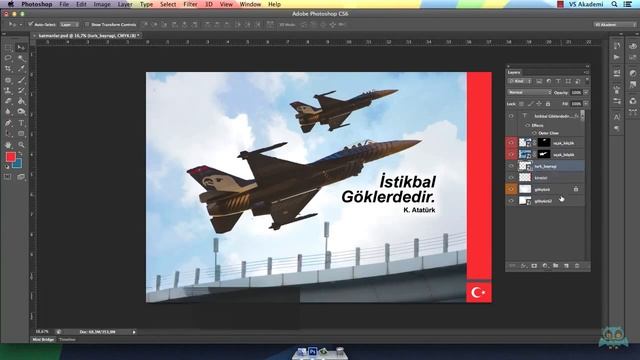Click the new group folder icon
Screen dimensions: 640x360
point(556,266)
